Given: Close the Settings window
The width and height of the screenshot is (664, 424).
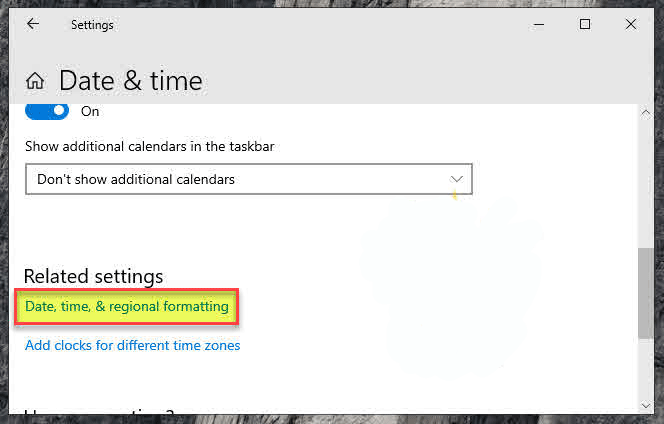Looking at the screenshot, I should click(631, 25).
